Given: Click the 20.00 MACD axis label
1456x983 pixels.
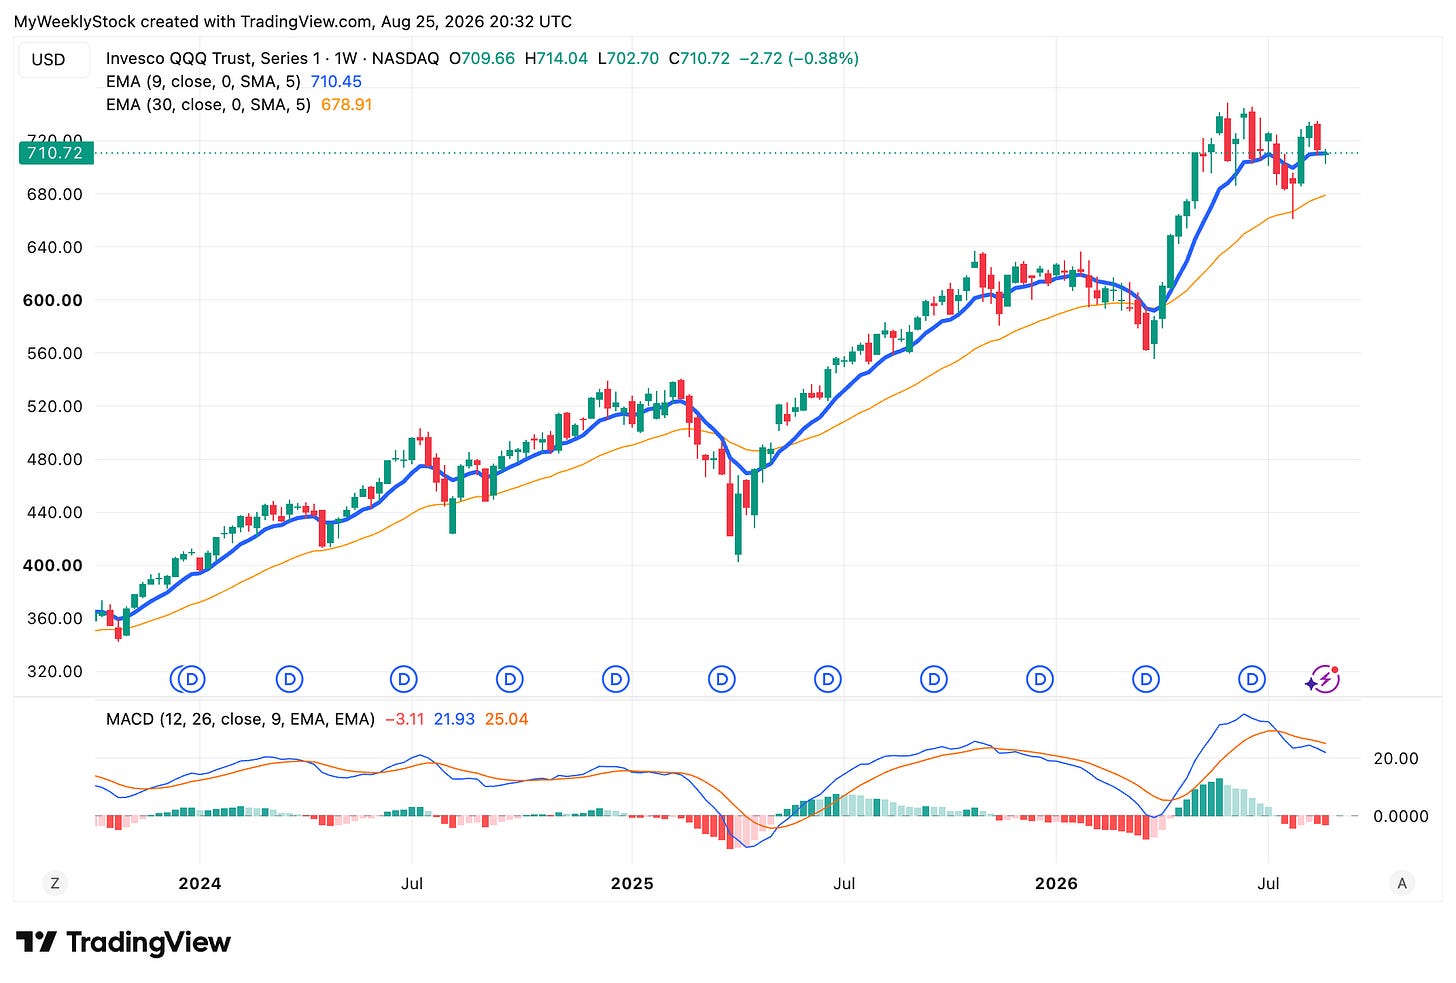Looking at the screenshot, I should 1396,758.
